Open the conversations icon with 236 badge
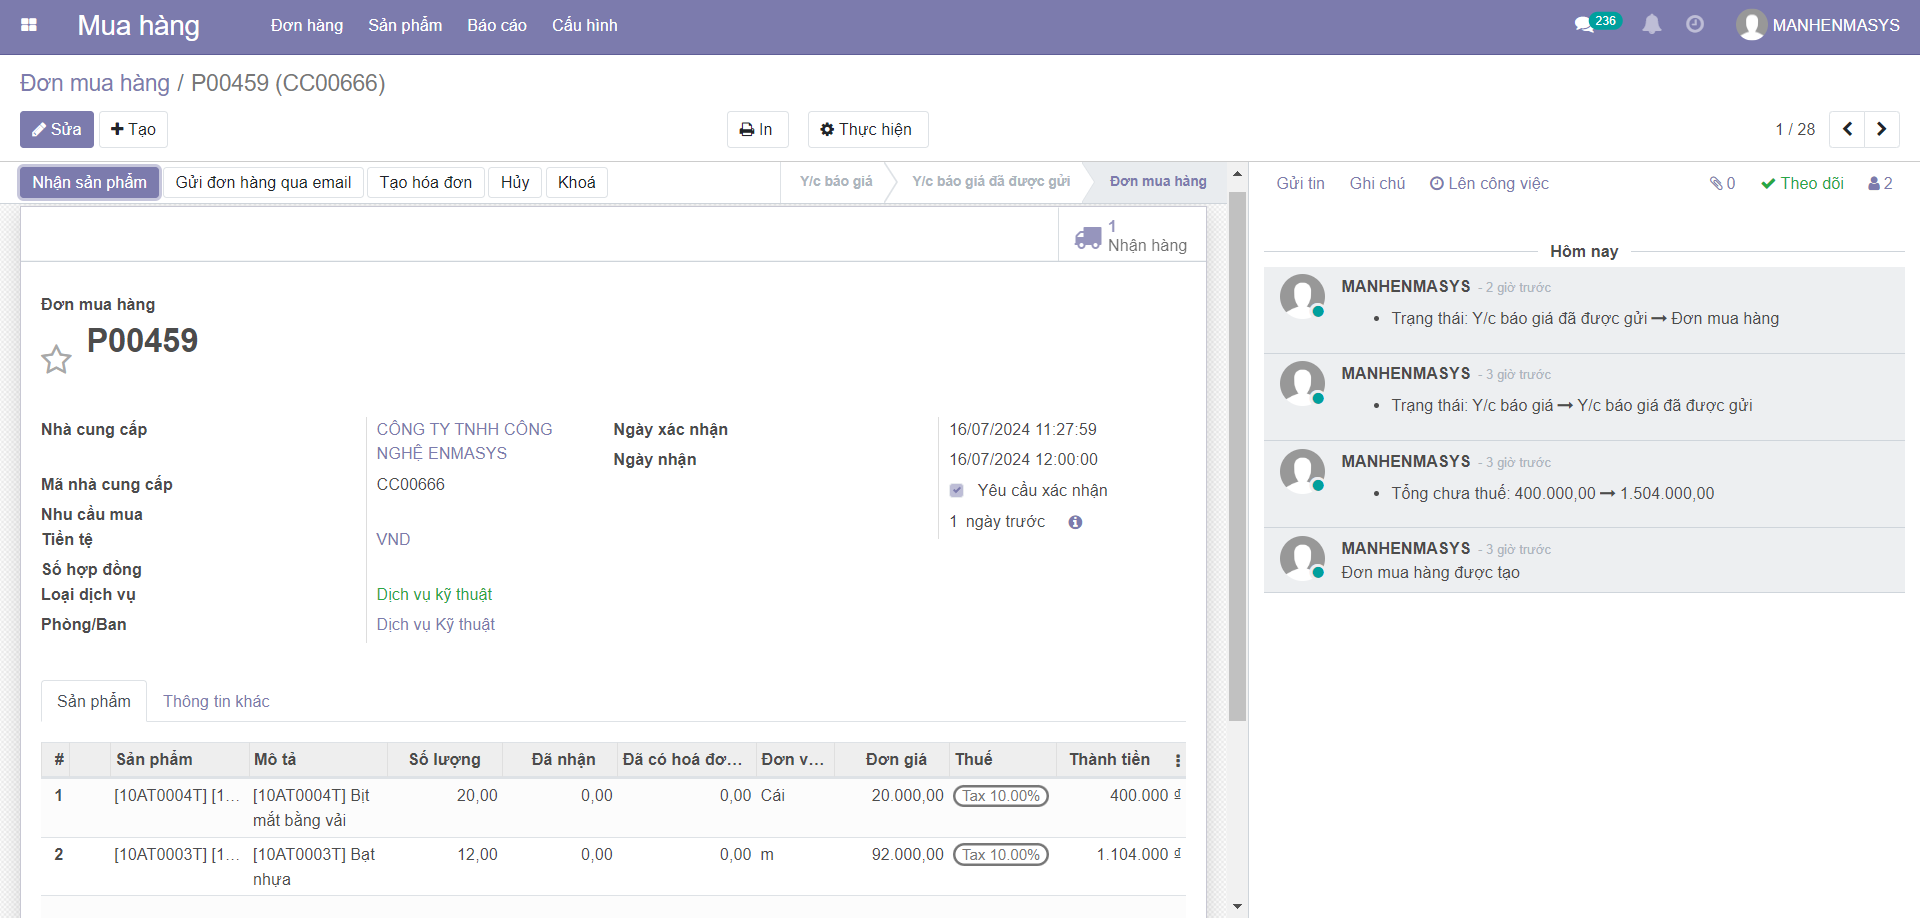The height and width of the screenshot is (918, 1920). click(x=1585, y=25)
